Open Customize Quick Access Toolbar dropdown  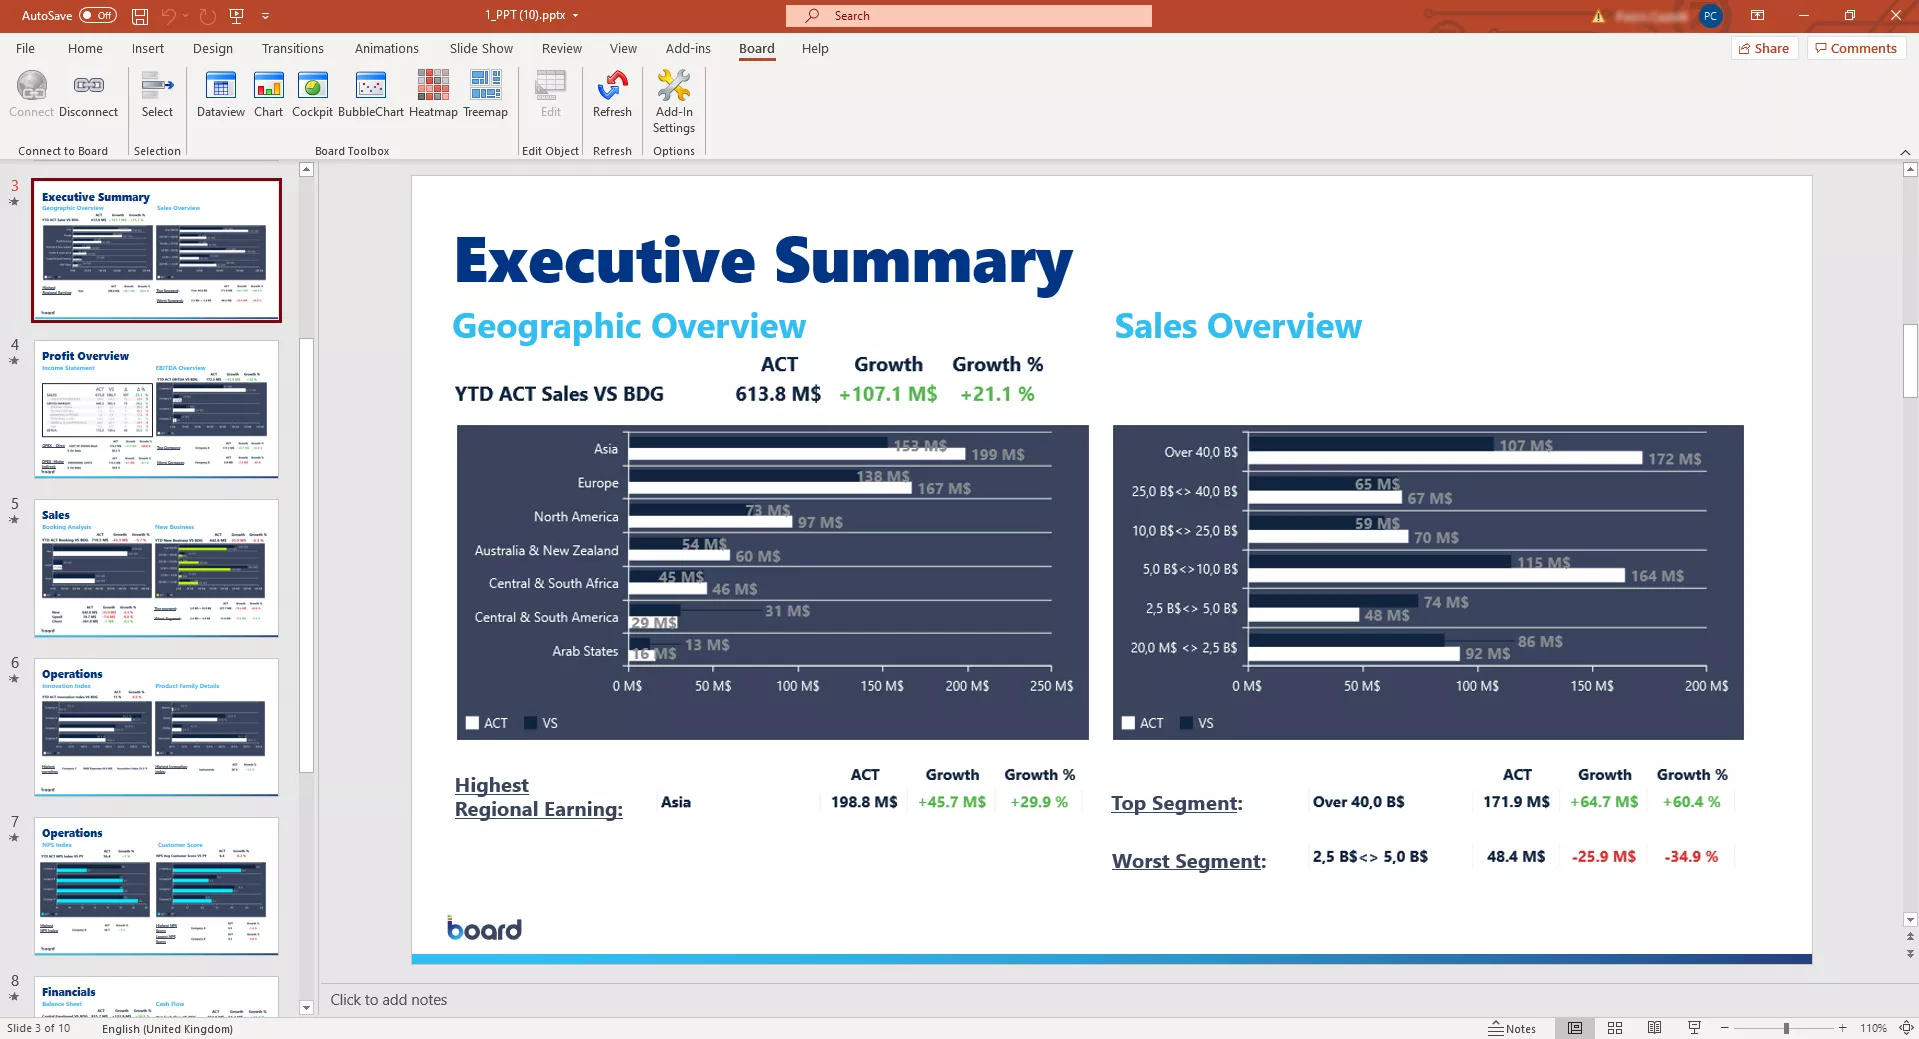(x=266, y=16)
